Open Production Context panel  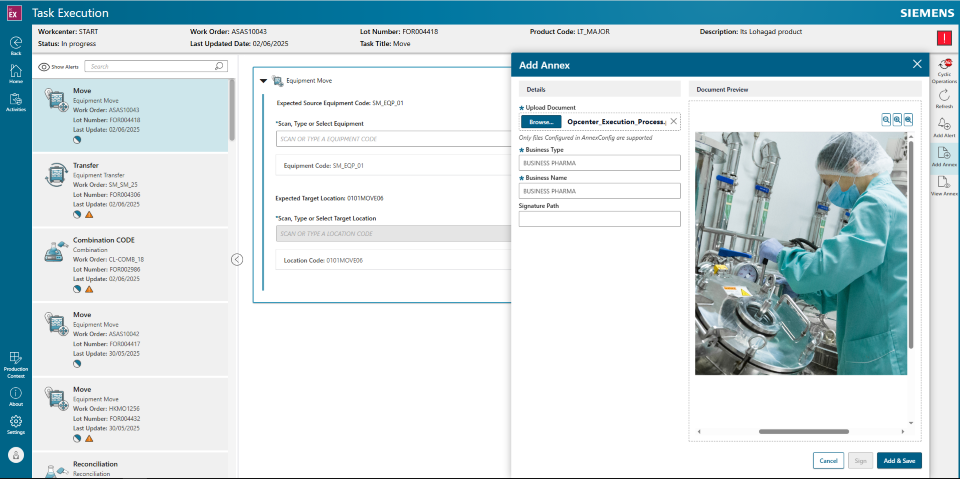(x=16, y=362)
